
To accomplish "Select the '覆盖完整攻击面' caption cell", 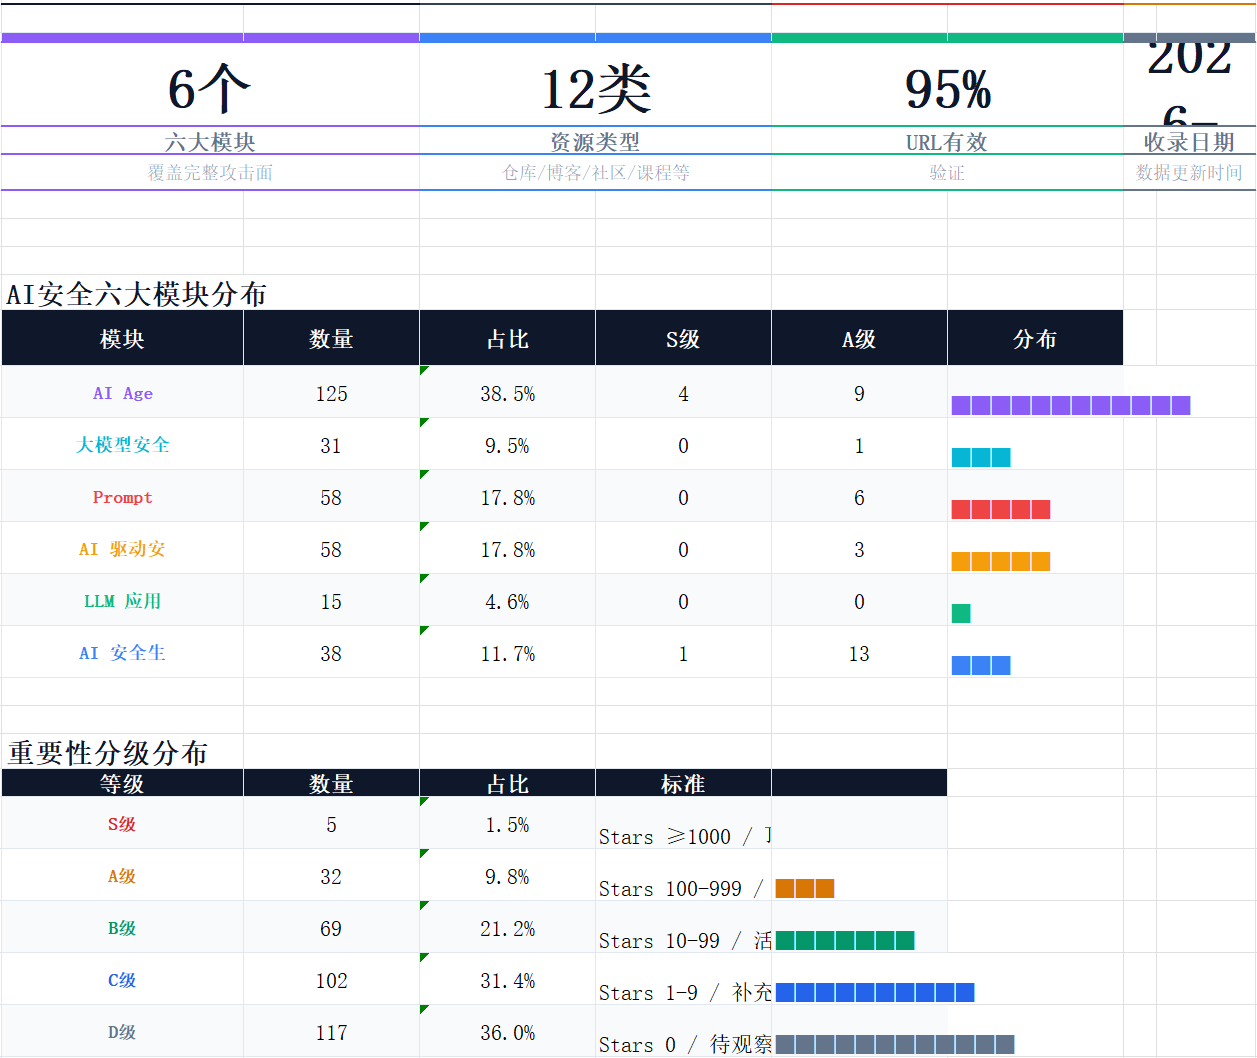I will coord(210,172).
